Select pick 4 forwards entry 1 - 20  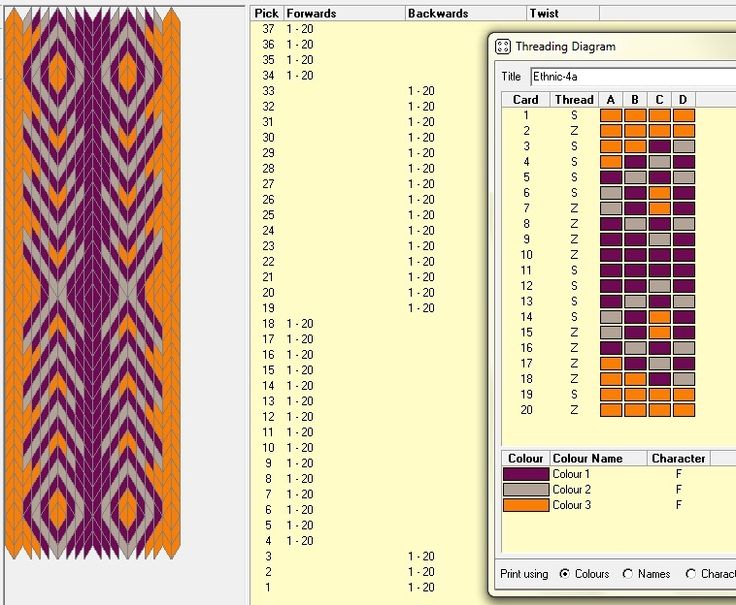click(300, 541)
